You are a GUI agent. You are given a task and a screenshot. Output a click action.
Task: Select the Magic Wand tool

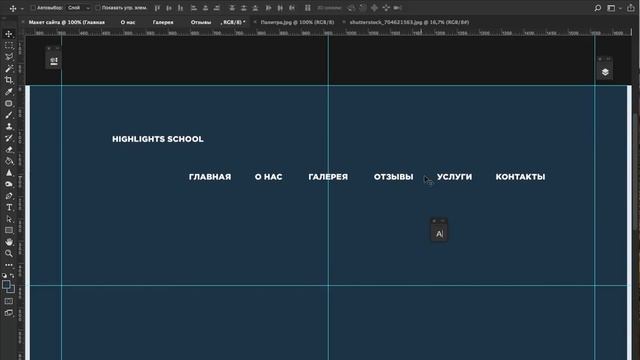9,68
